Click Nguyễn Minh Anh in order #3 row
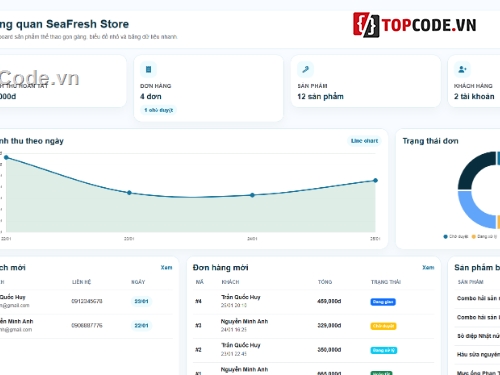The width and height of the screenshot is (500, 375). (x=244, y=321)
